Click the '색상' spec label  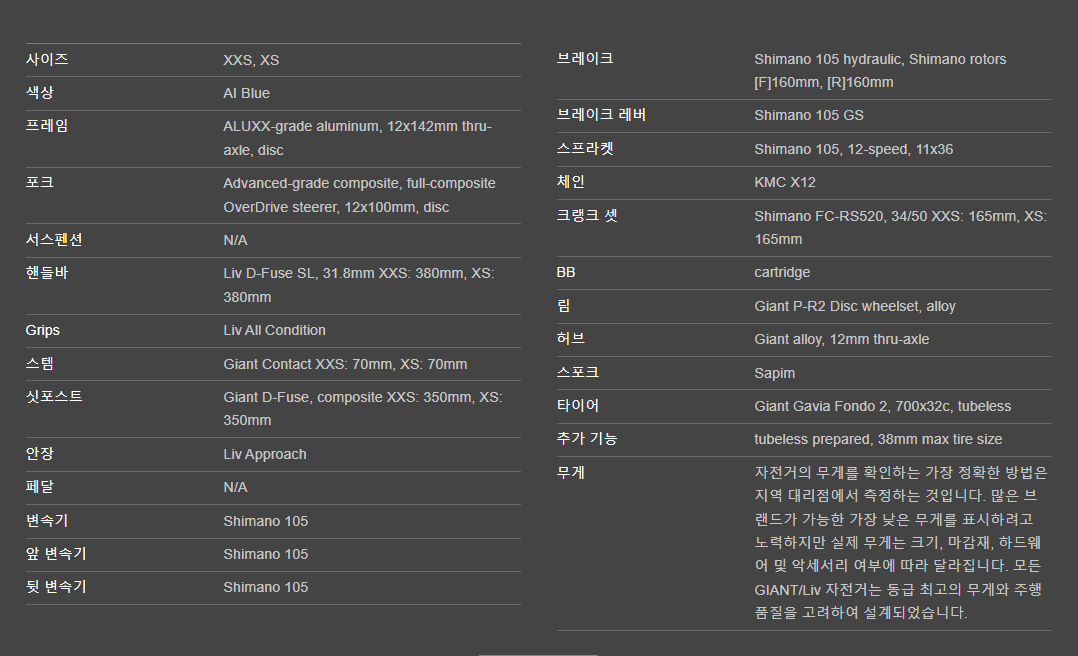[40, 93]
